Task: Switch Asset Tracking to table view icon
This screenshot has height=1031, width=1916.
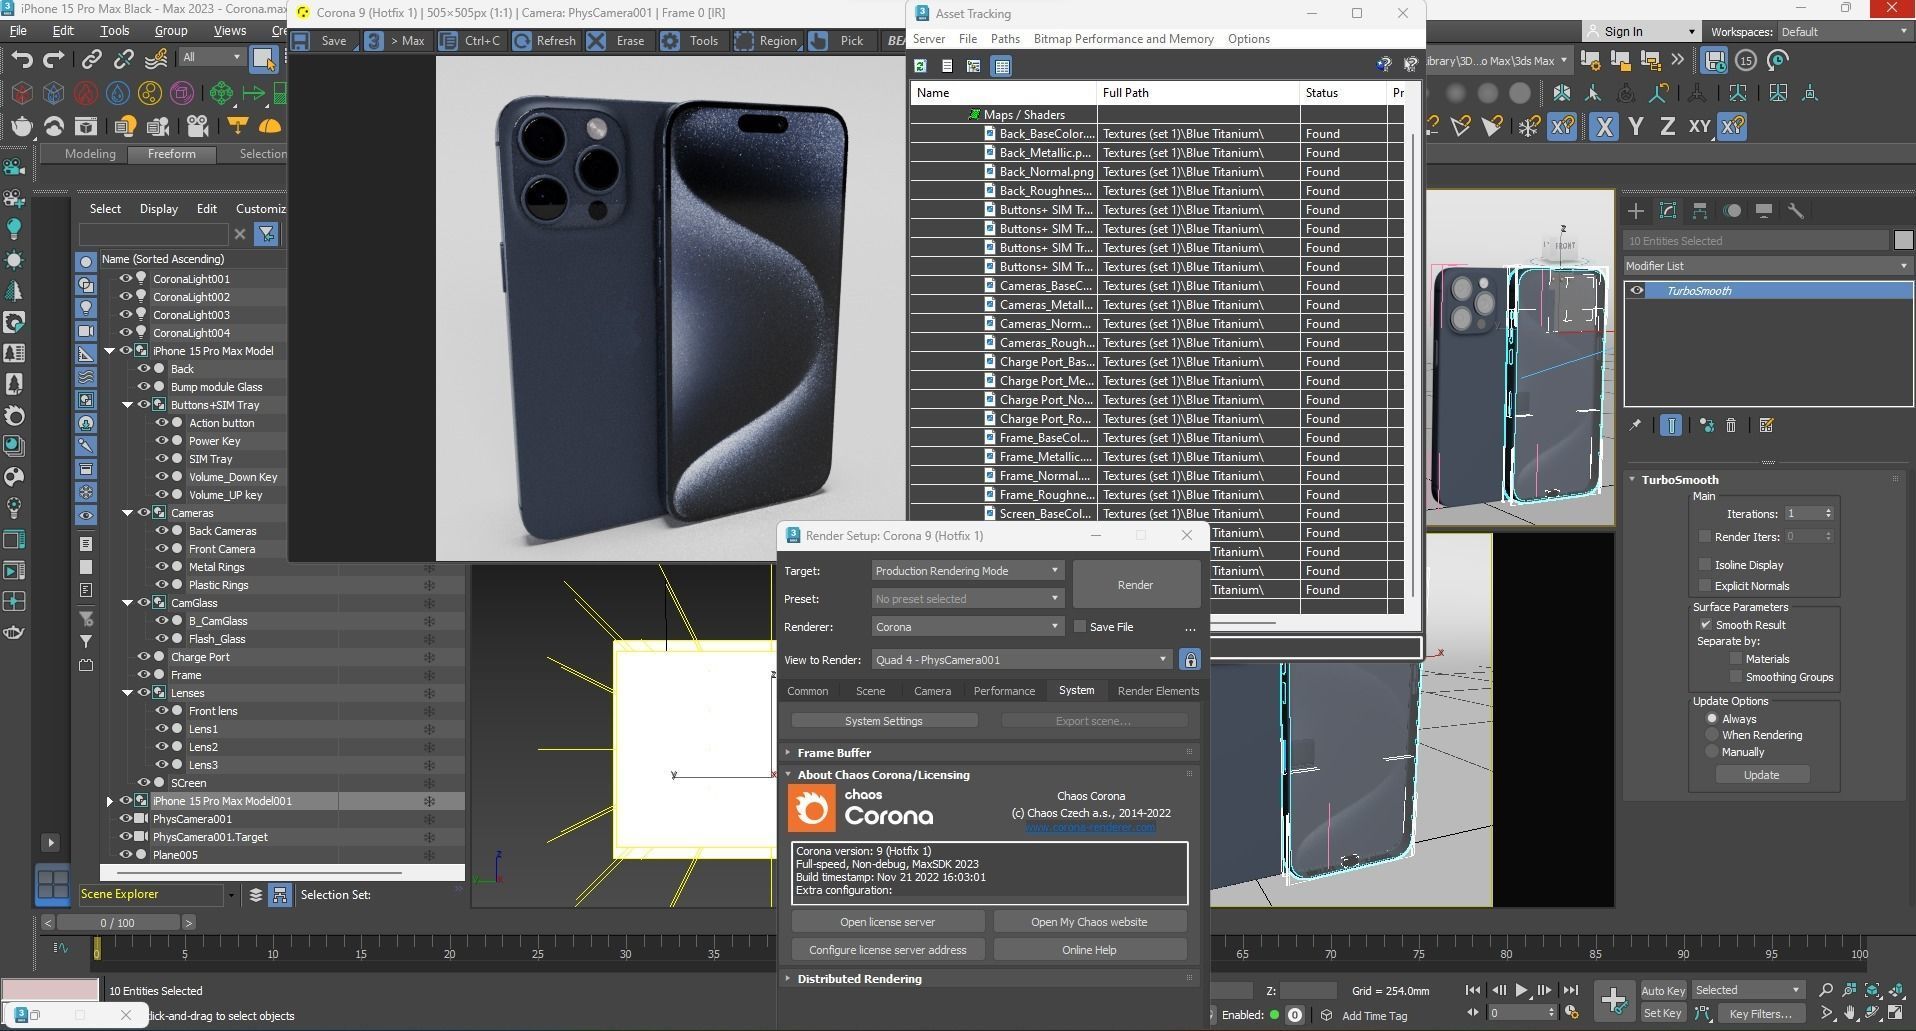Action: click(x=1001, y=66)
